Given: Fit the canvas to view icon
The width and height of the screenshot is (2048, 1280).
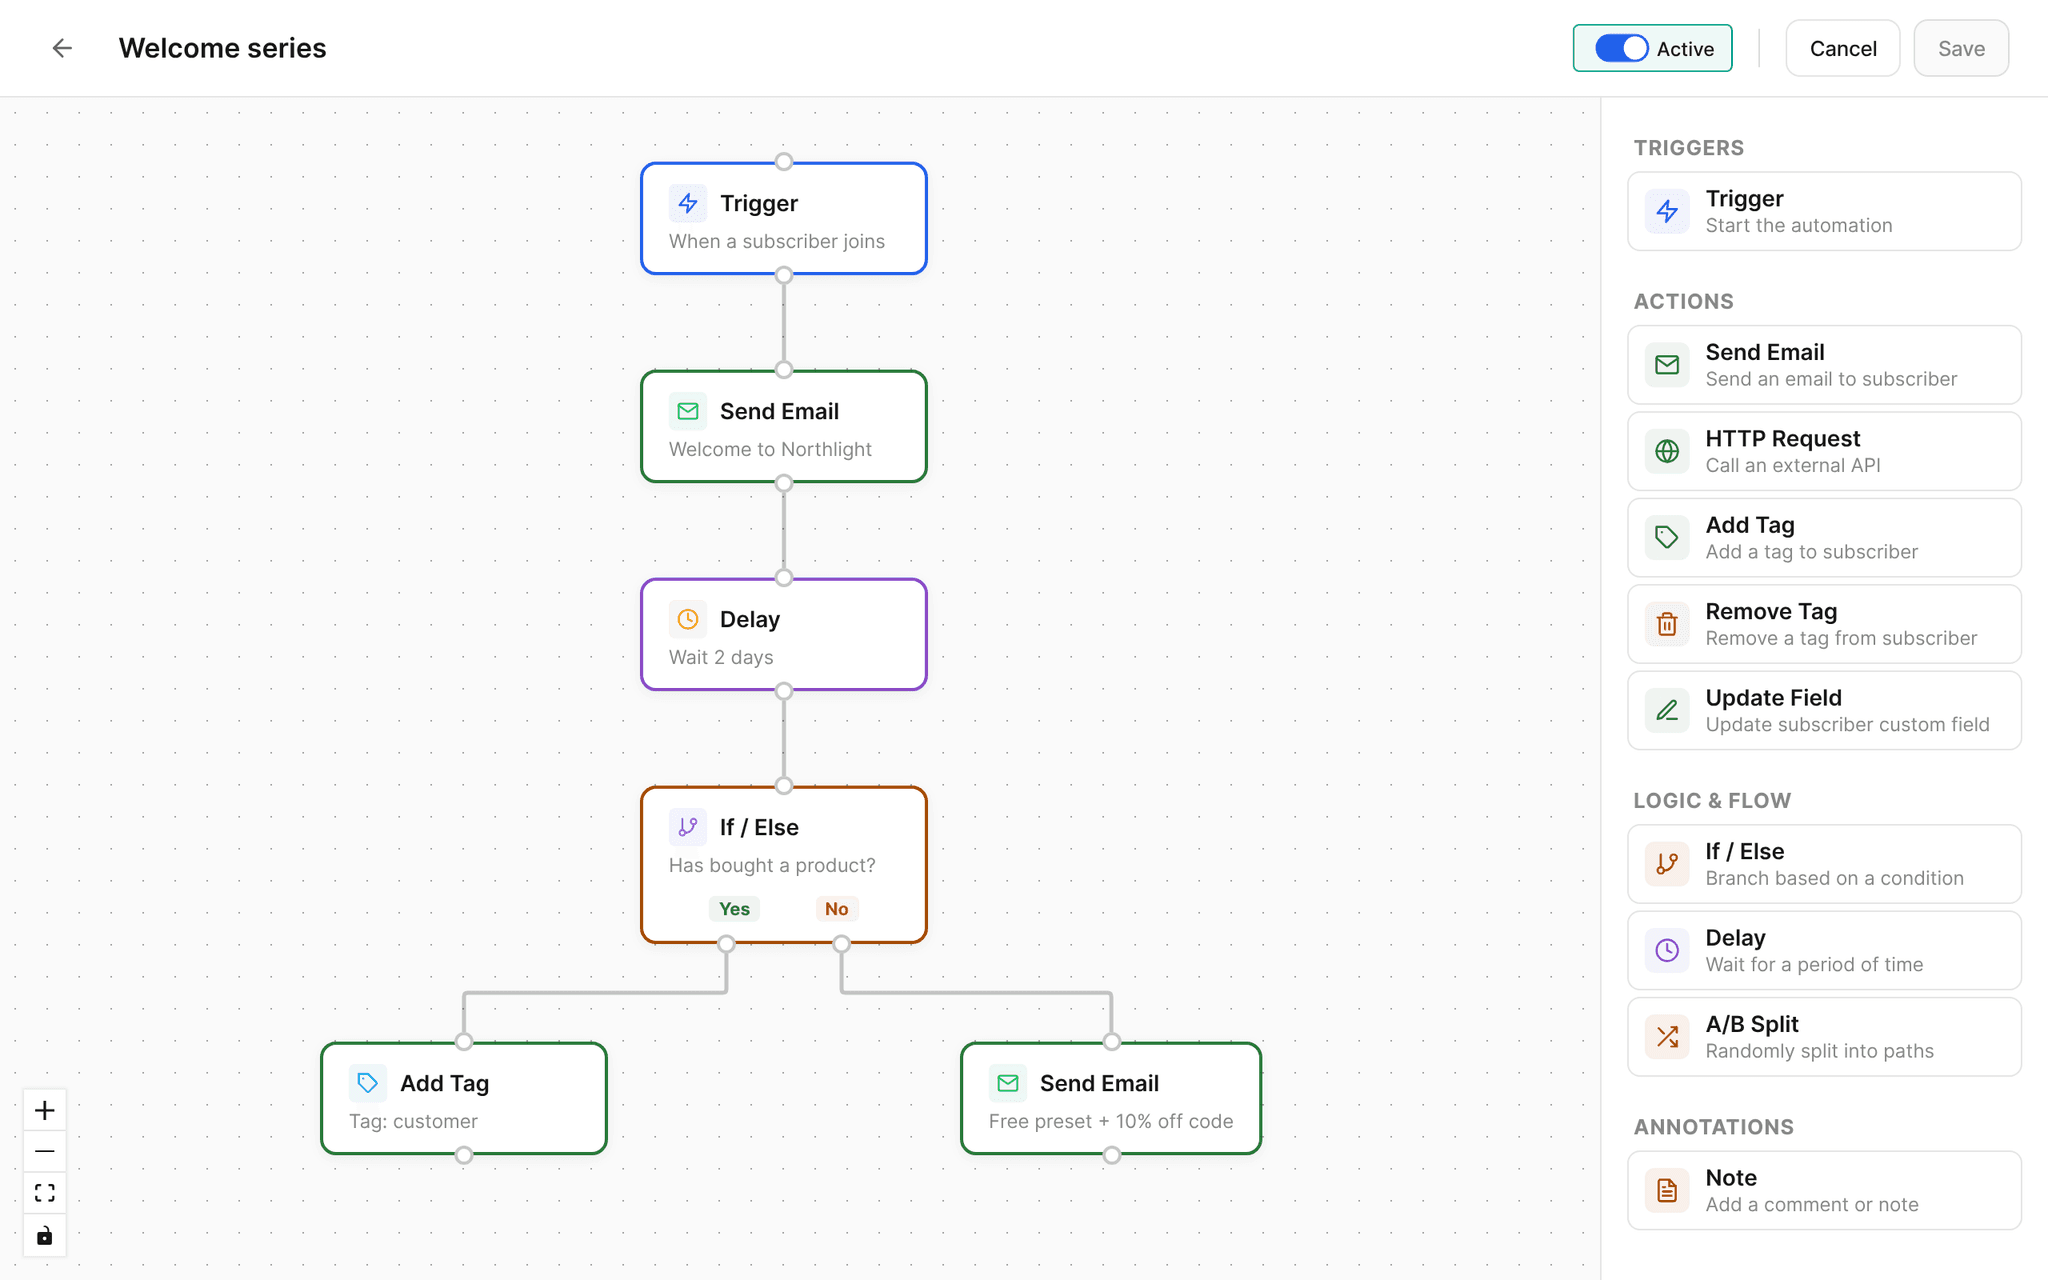Looking at the screenshot, I should pyautogui.click(x=45, y=1193).
